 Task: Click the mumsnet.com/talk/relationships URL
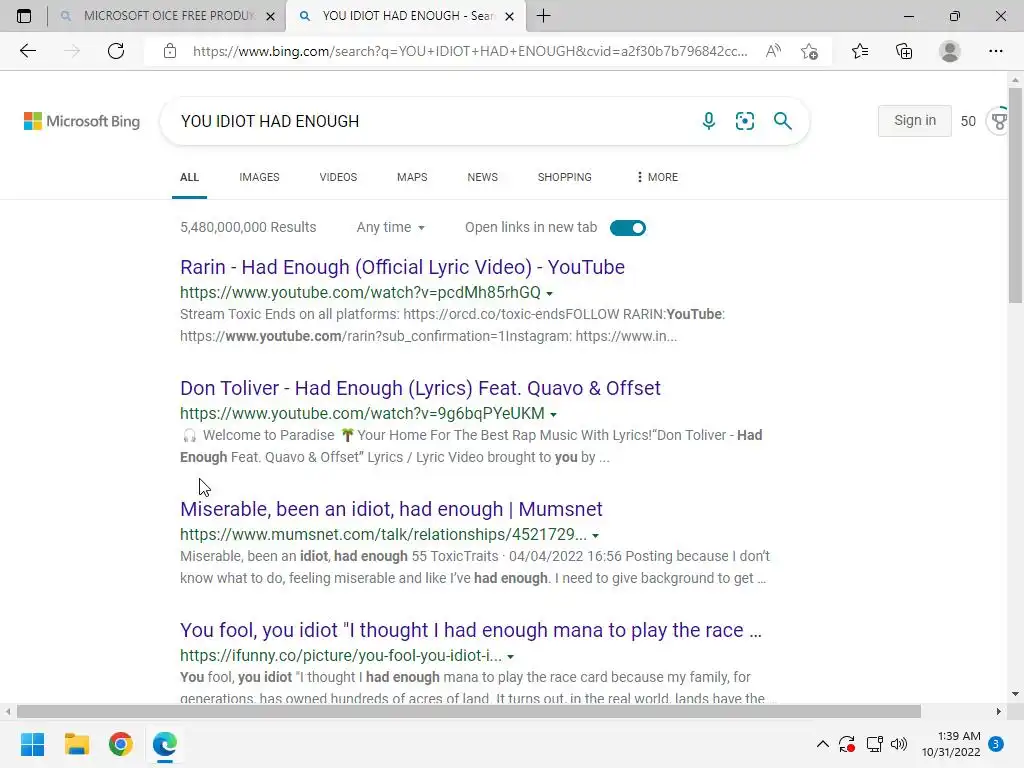(x=383, y=534)
